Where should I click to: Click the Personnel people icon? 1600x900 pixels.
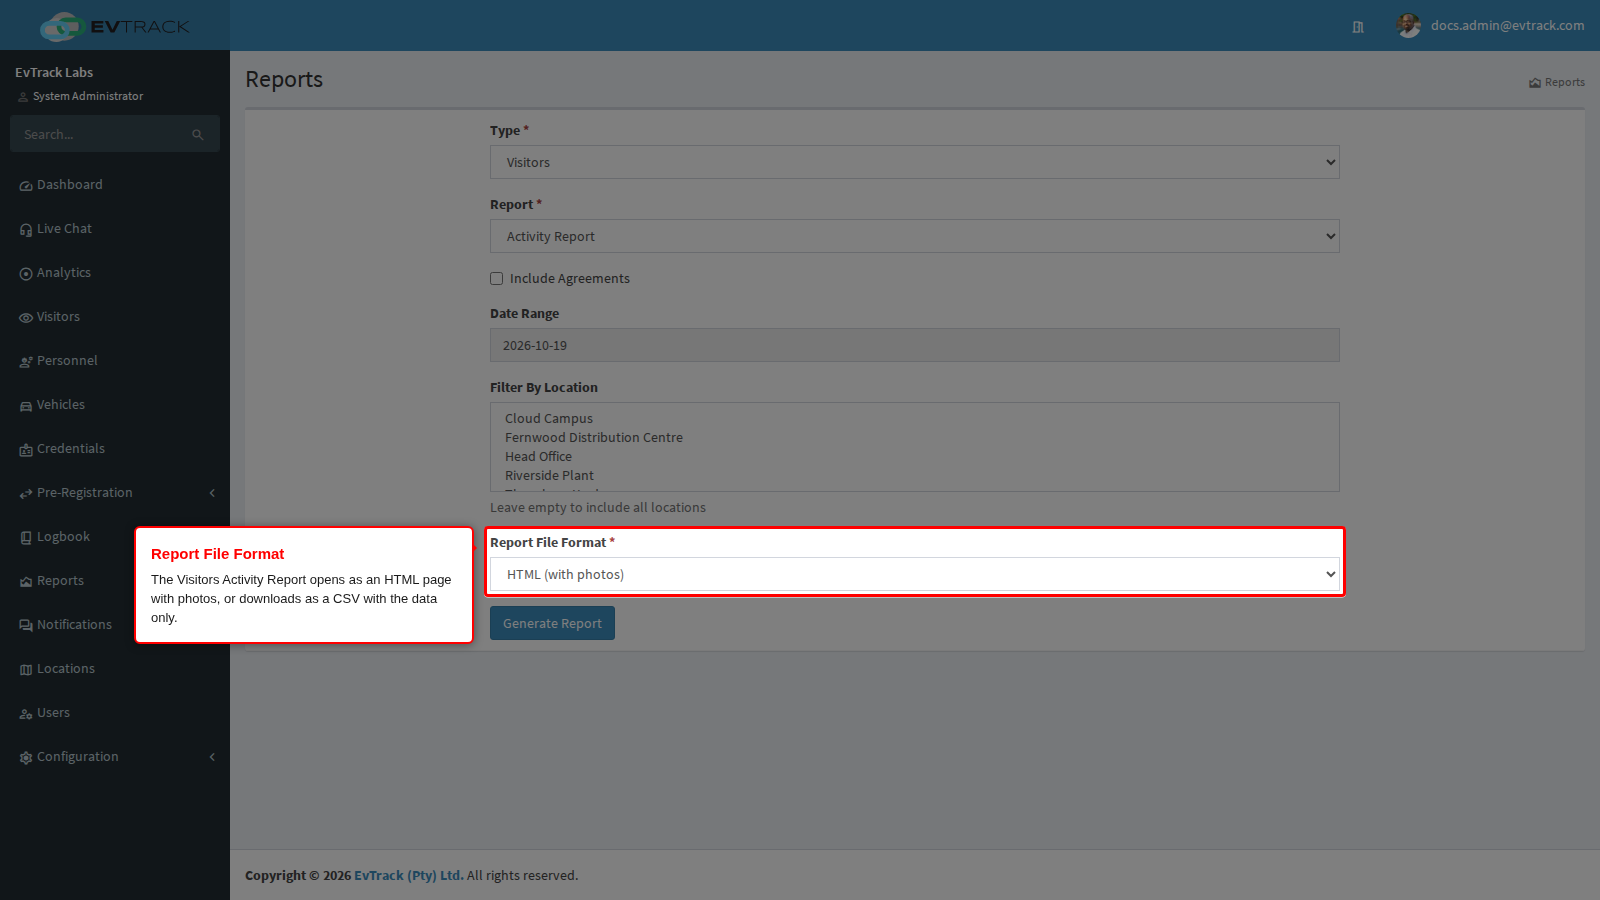(26, 362)
